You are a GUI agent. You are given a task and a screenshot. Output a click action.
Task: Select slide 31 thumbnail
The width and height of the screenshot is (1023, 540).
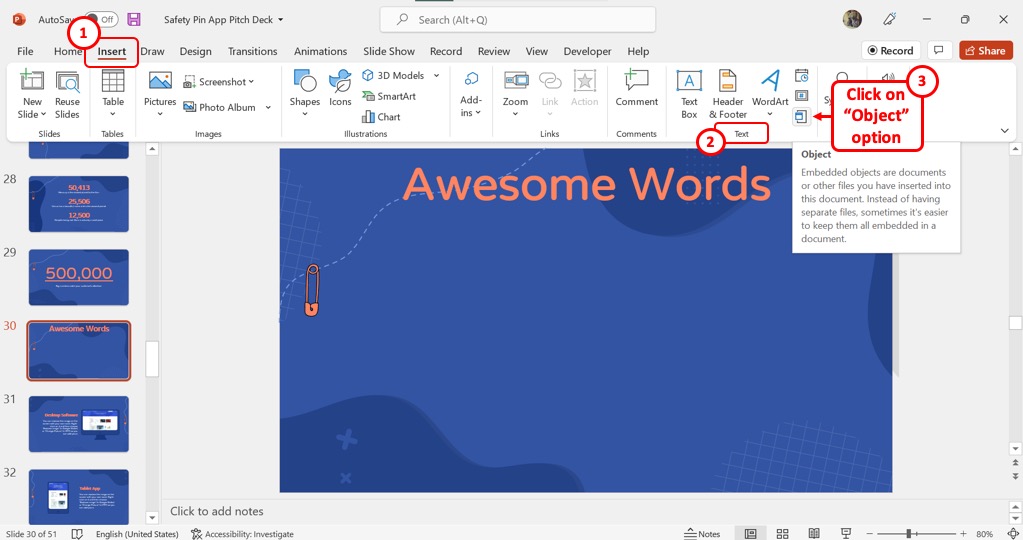pos(79,424)
